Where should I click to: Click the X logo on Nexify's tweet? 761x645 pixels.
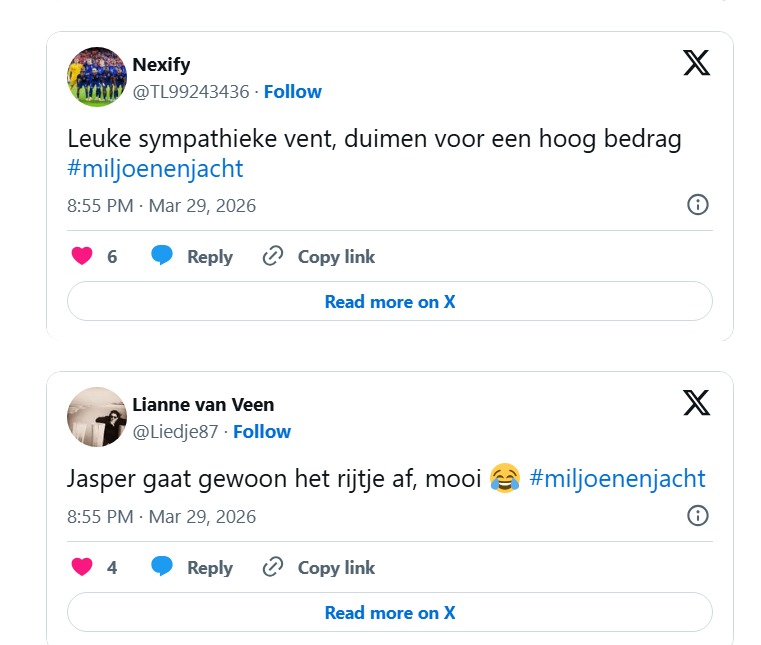pos(696,63)
